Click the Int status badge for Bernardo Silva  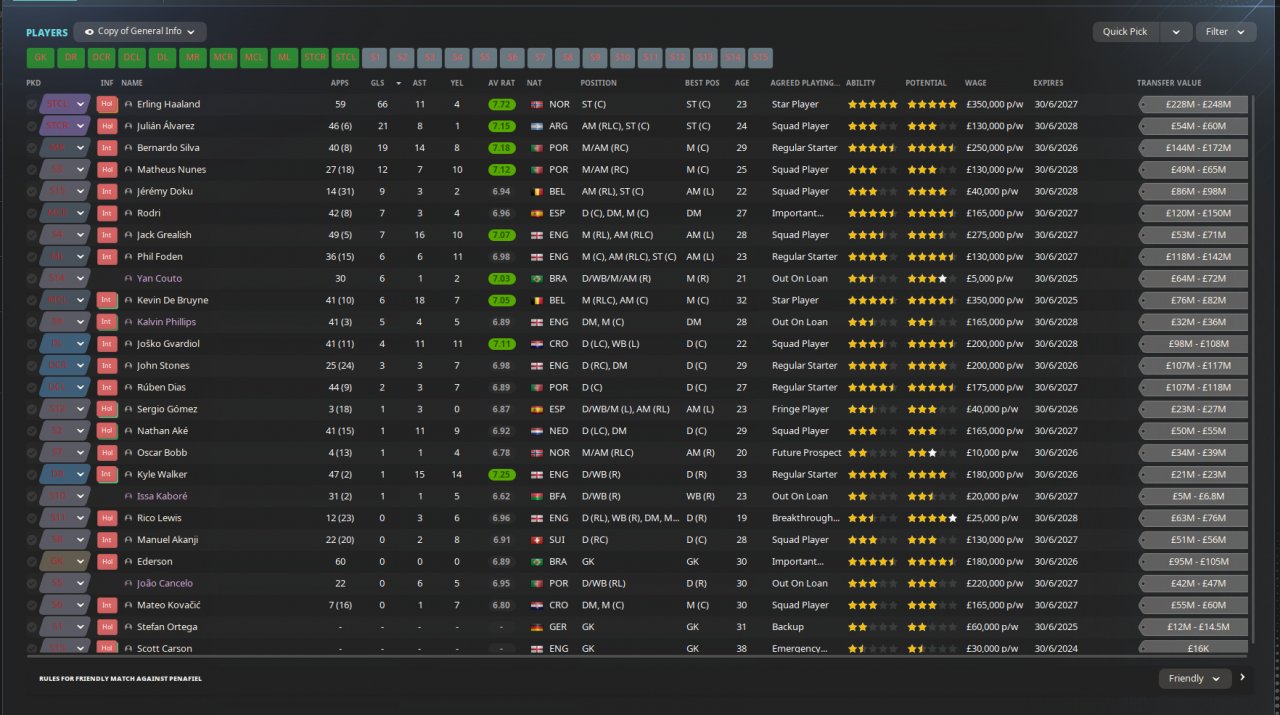(107, 148)
